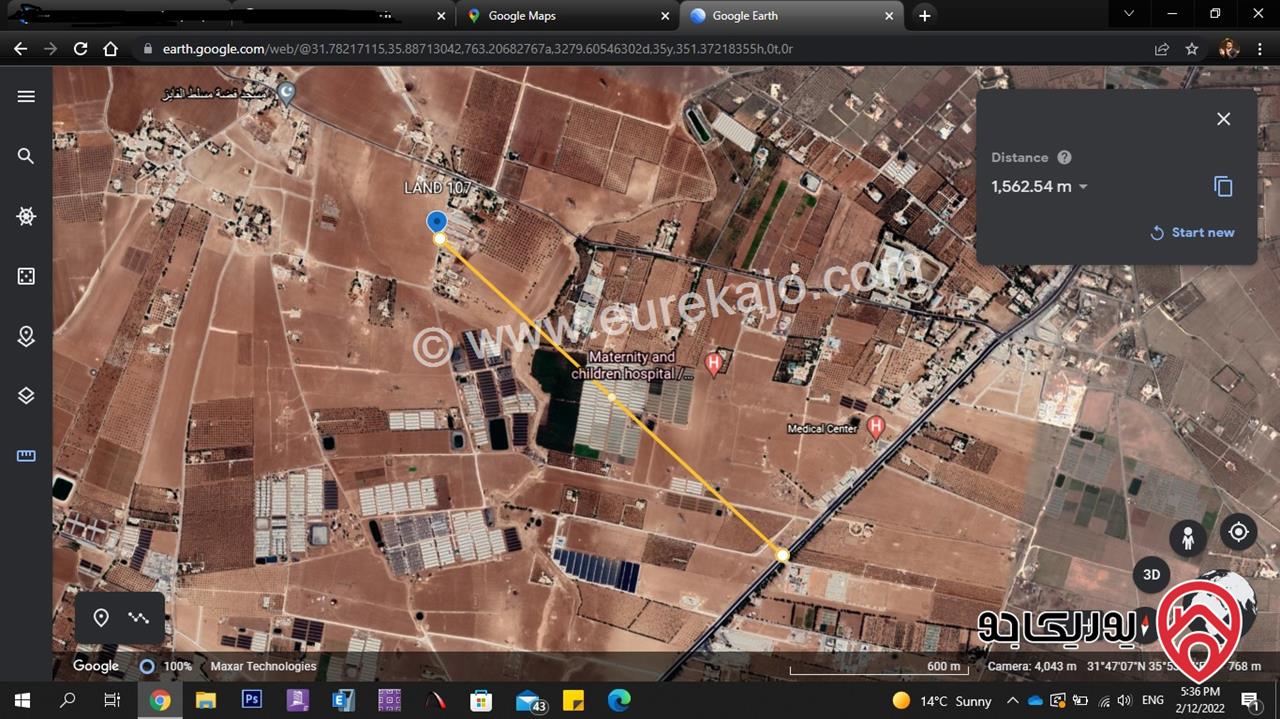This screenshot has width=1280, height=719.
Task: Toggle Street View with the Pegman button
Action: pos(1188,538)
